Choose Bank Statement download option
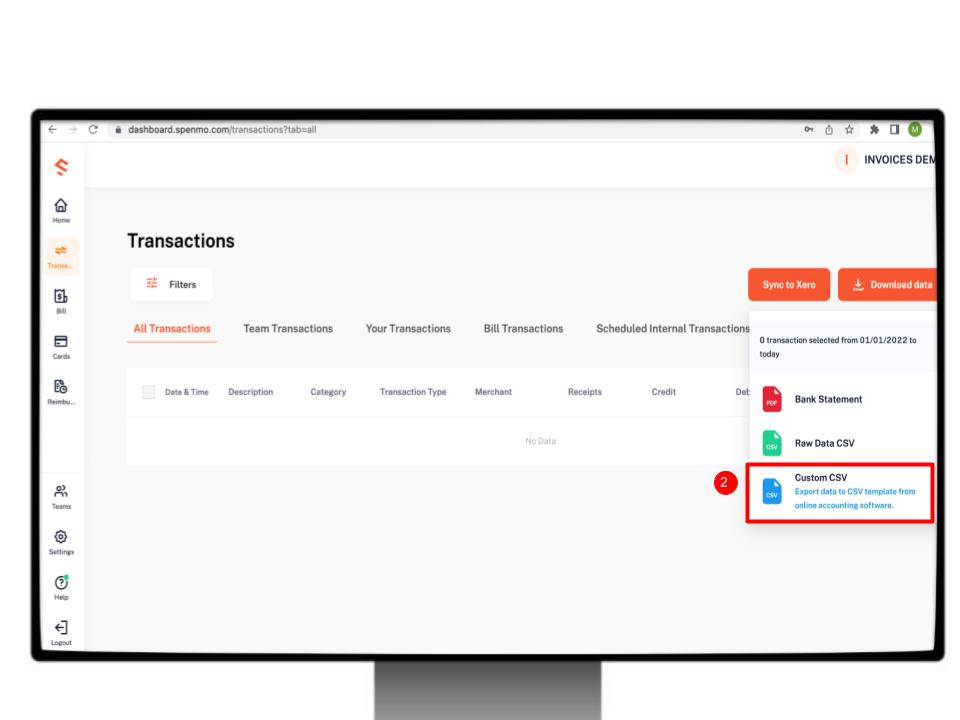 842,399
